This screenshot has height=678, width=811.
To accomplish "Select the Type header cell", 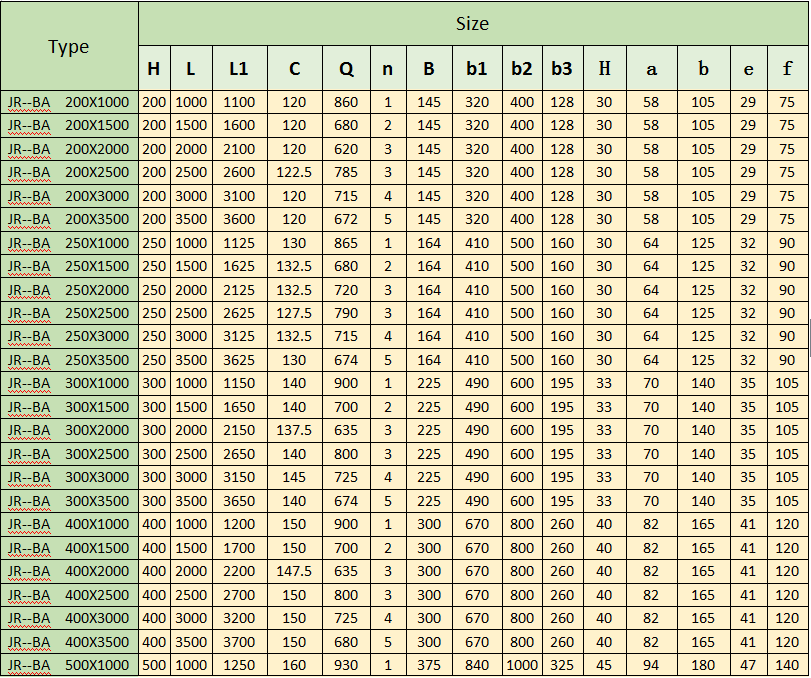I will pyautogui.click(x=69, y=46).
